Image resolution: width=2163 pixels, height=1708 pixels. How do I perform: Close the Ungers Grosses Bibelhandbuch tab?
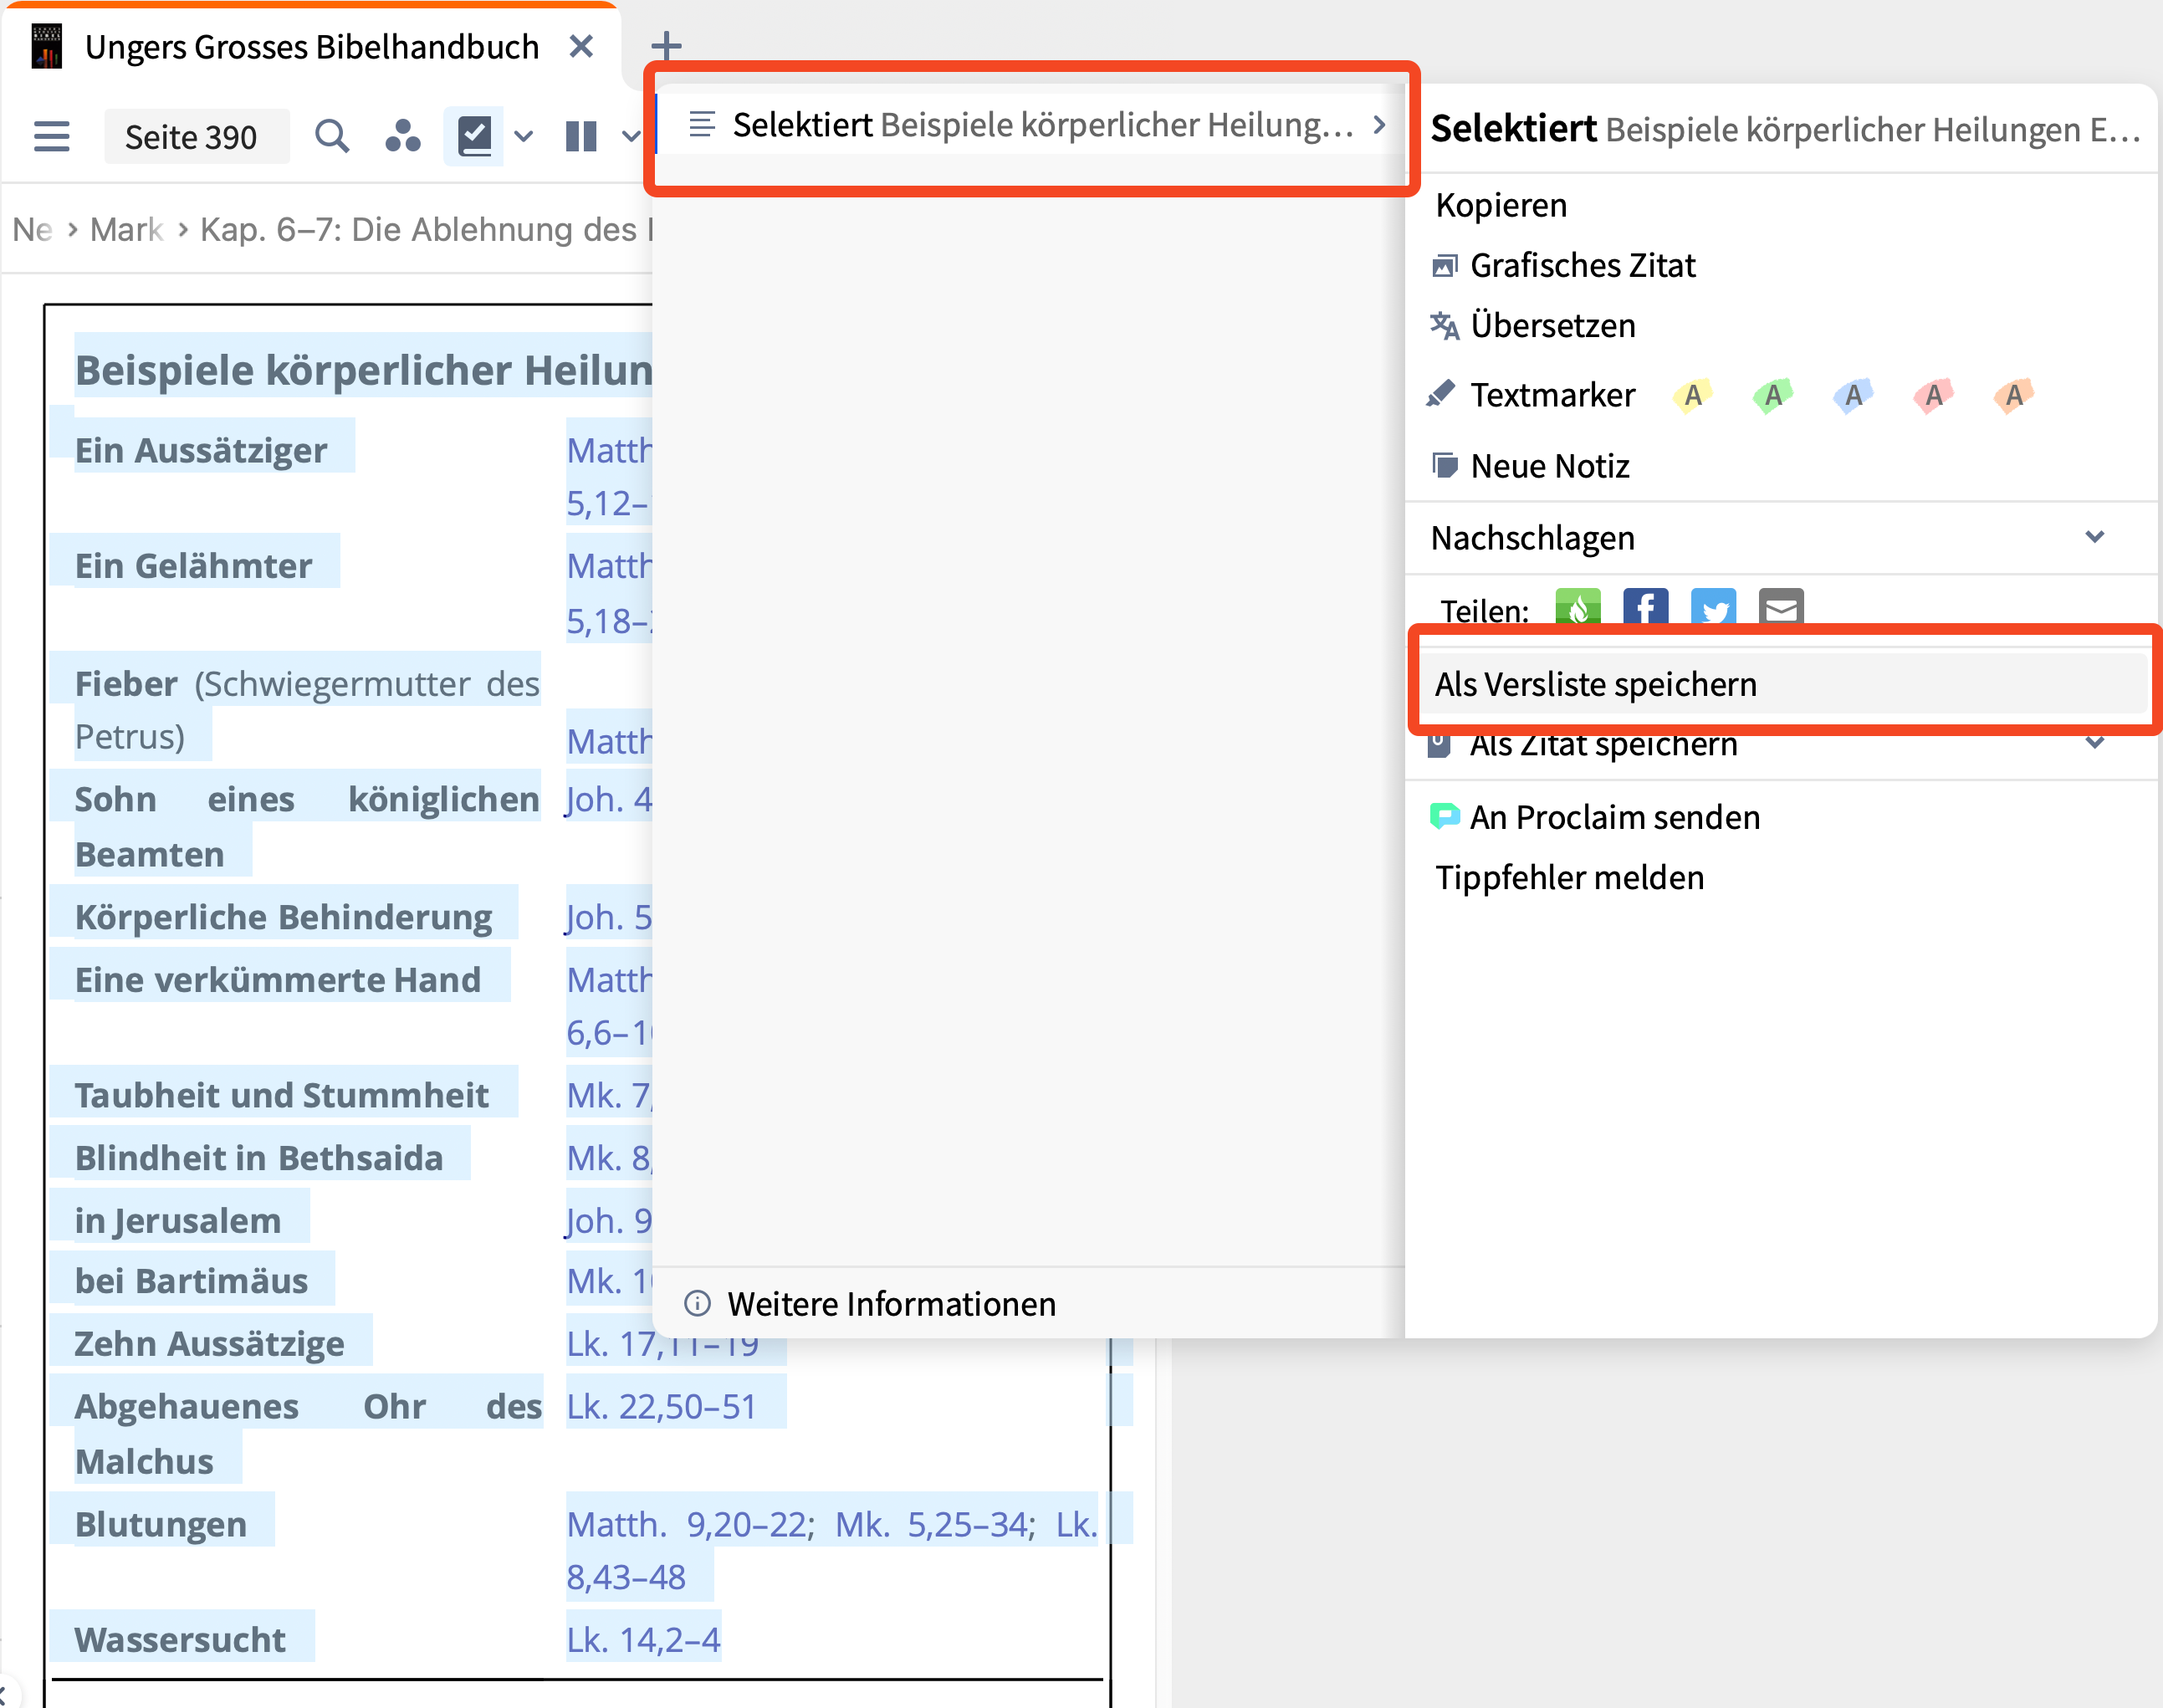pyautogui.click(x=581, y=46)
